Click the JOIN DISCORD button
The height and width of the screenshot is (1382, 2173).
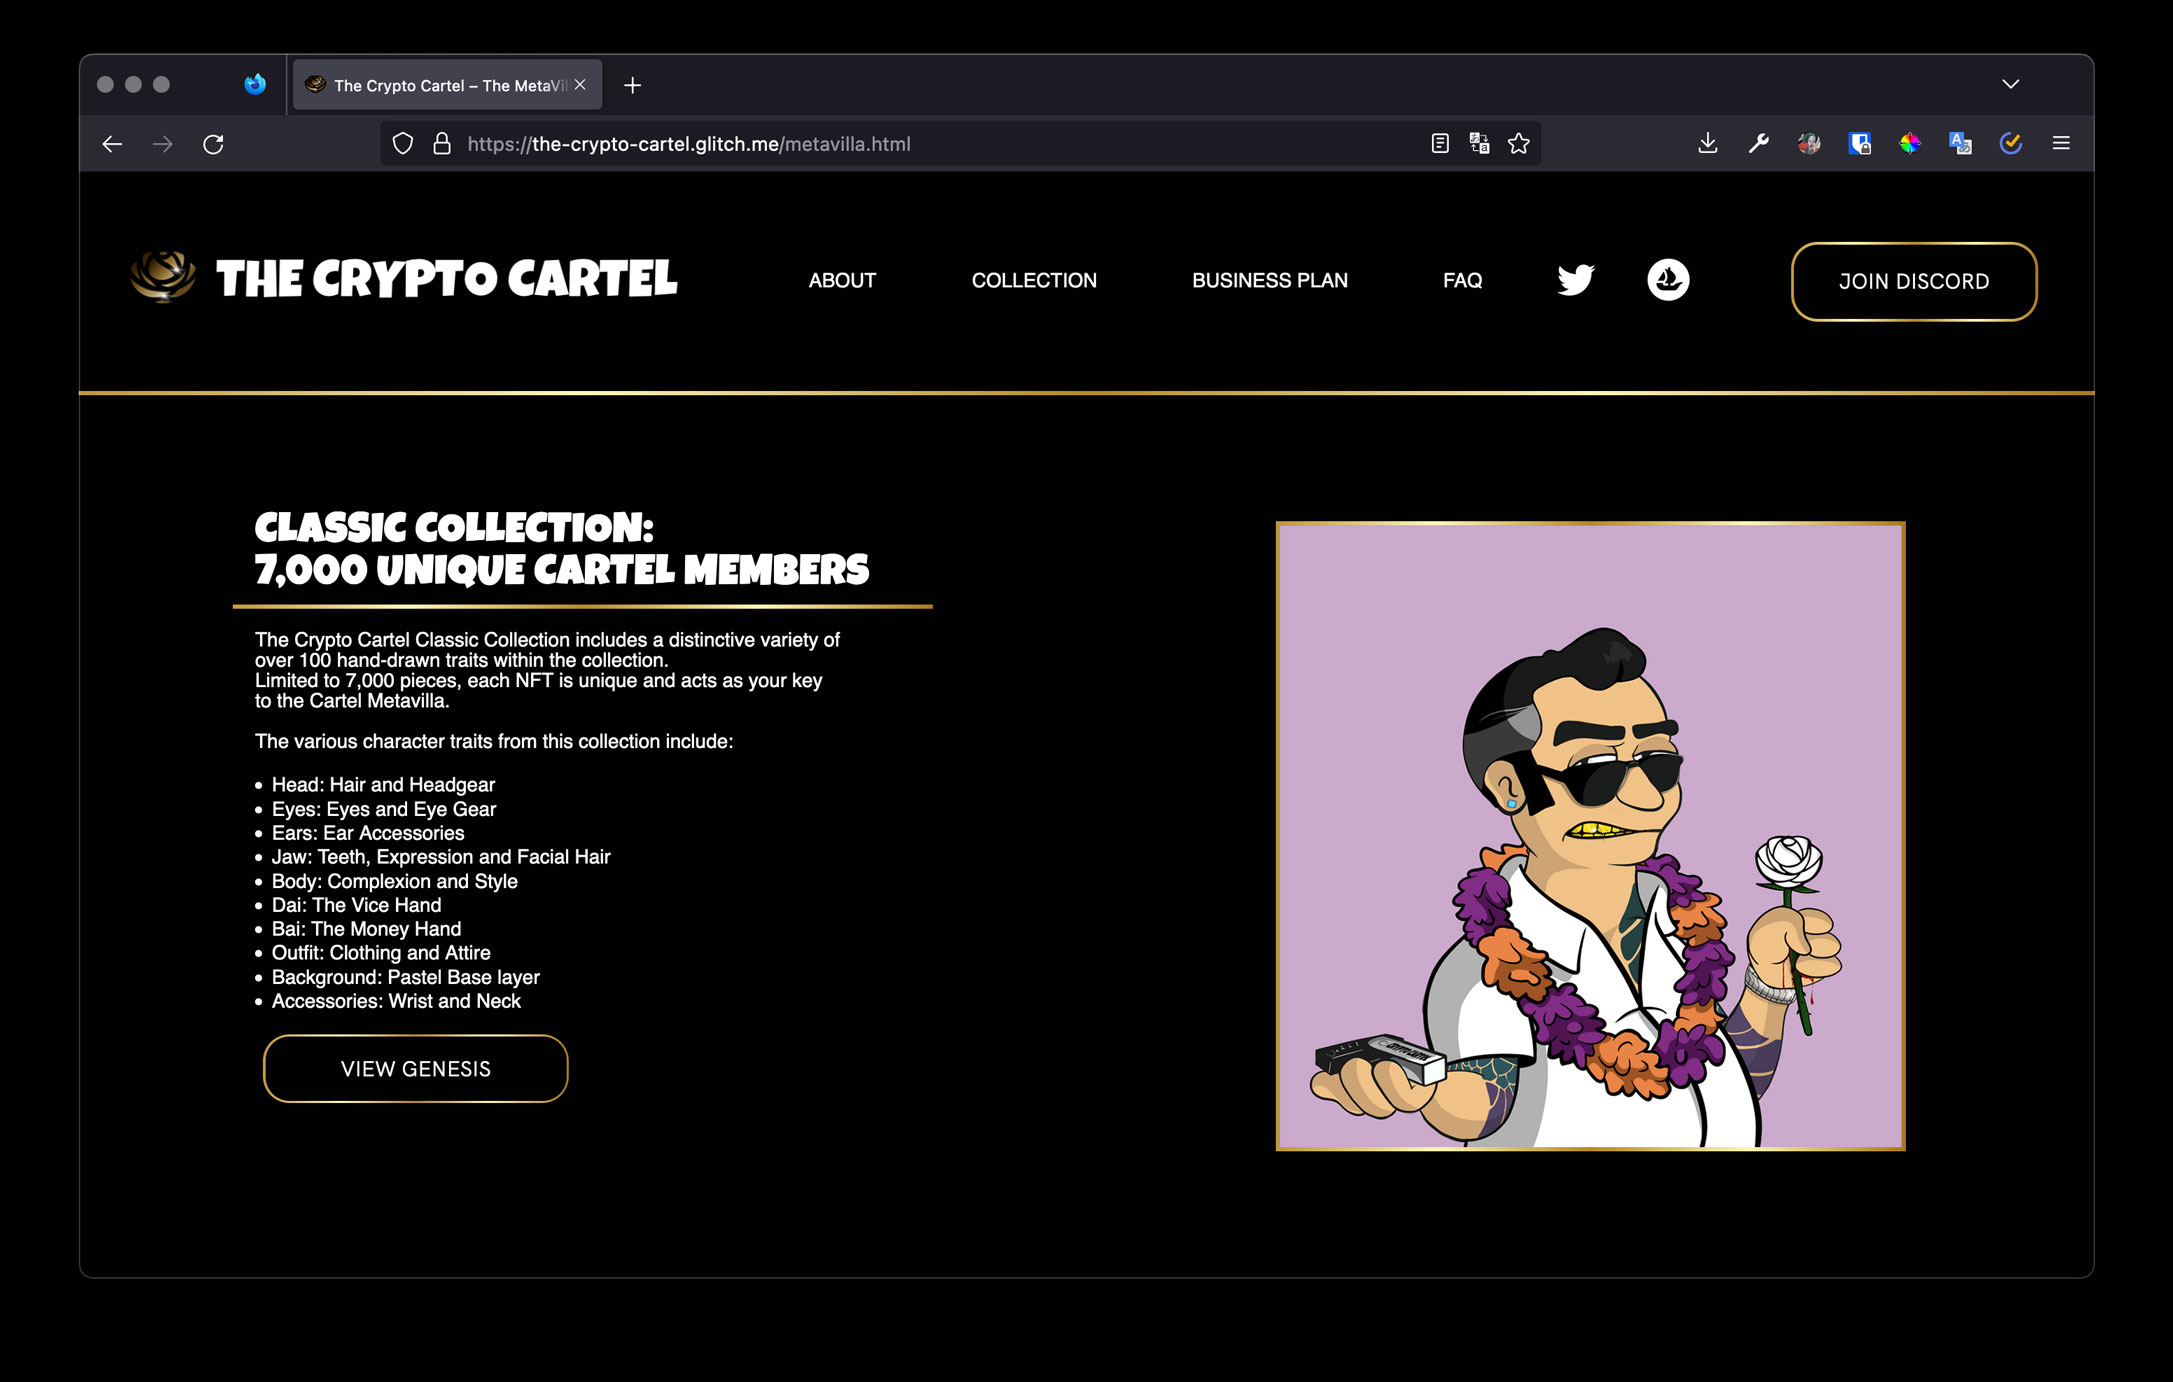point(1913,282)
